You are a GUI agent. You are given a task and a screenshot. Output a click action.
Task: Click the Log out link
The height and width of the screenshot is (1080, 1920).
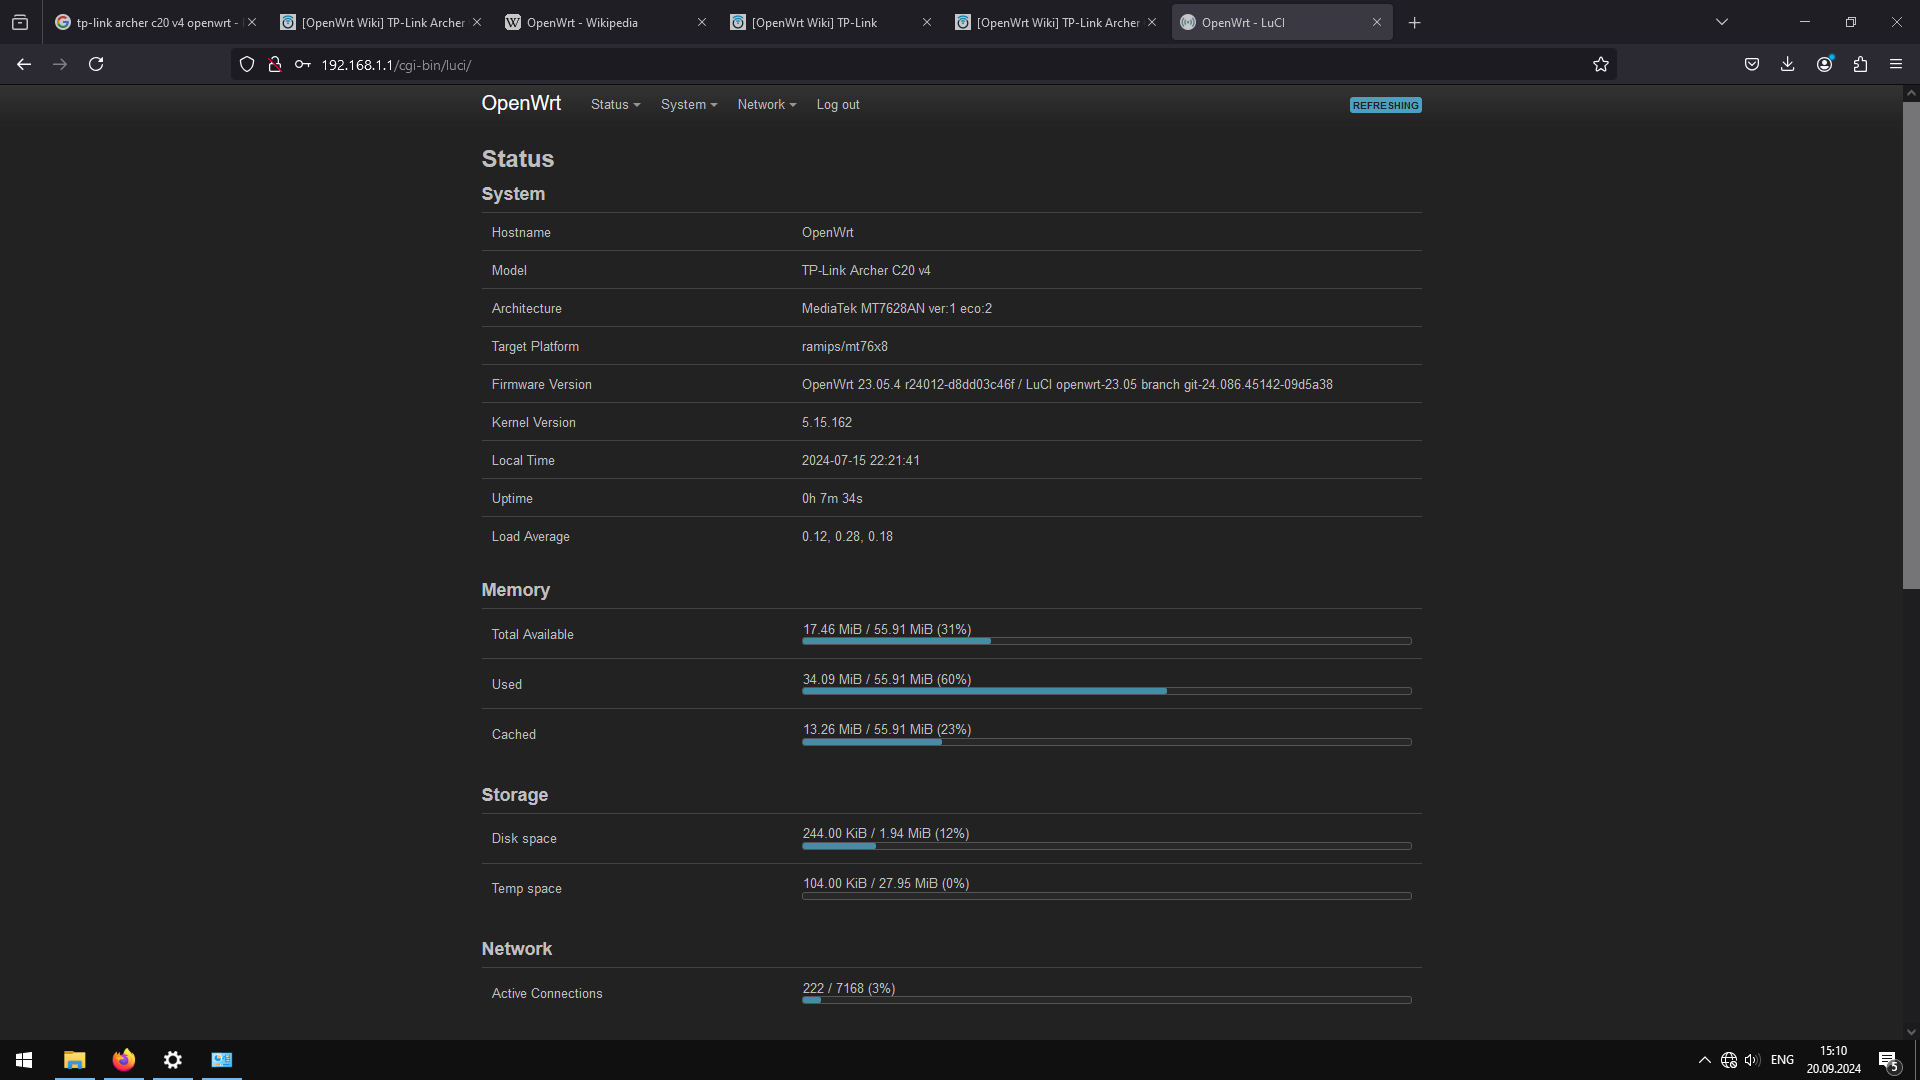[837, 104]
